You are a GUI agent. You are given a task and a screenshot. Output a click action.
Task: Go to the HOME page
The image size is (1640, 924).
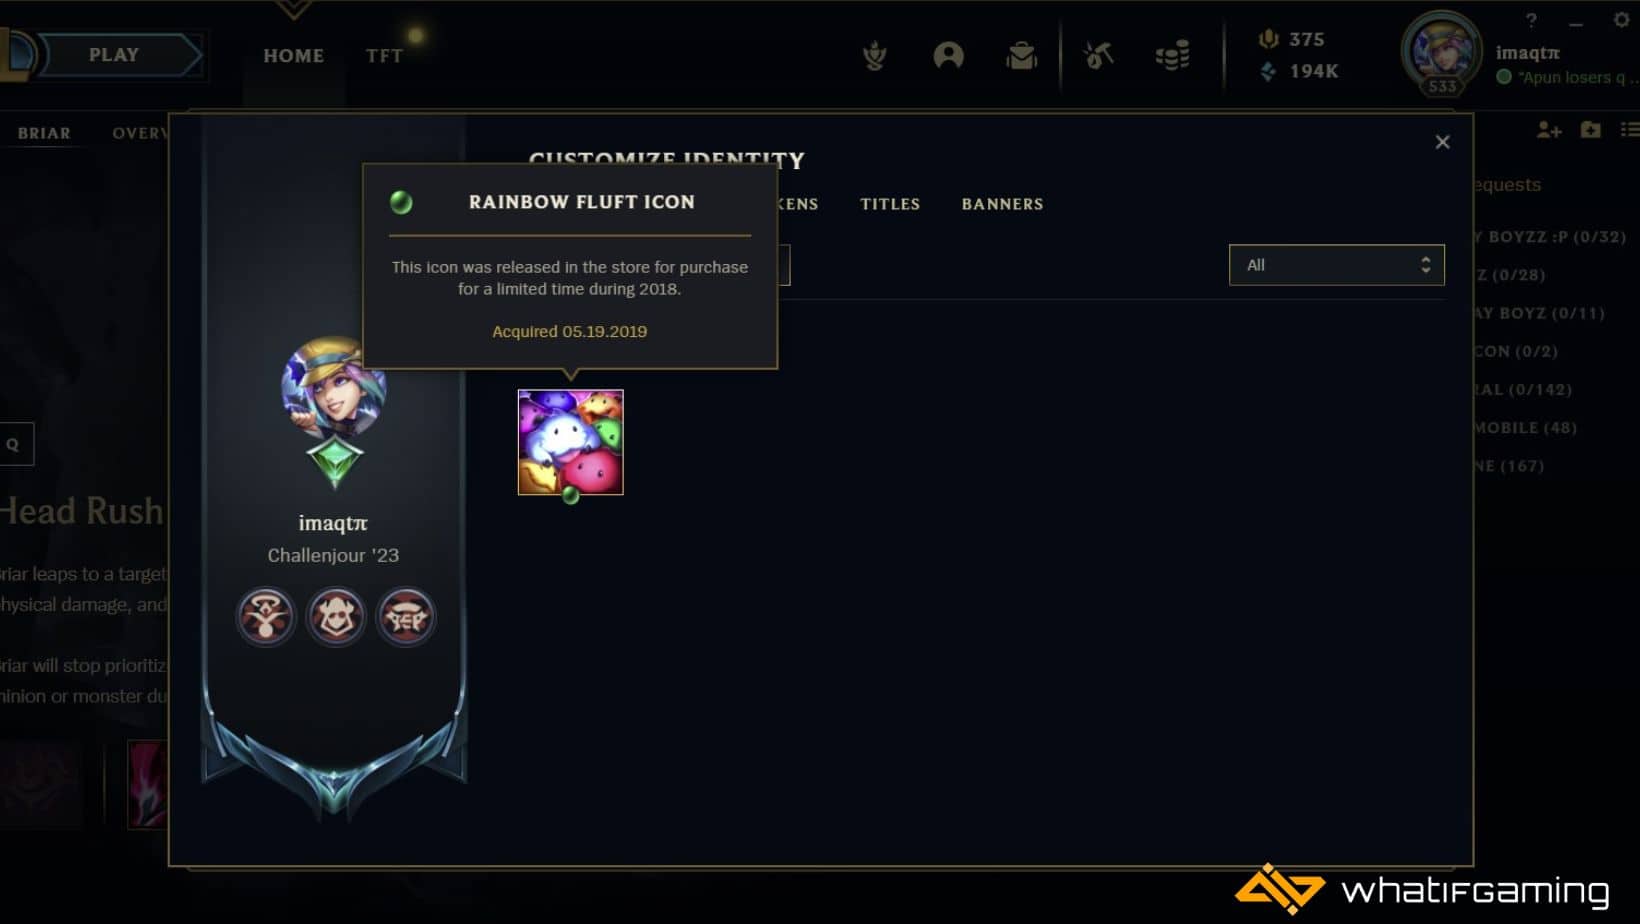coord(293,56)
